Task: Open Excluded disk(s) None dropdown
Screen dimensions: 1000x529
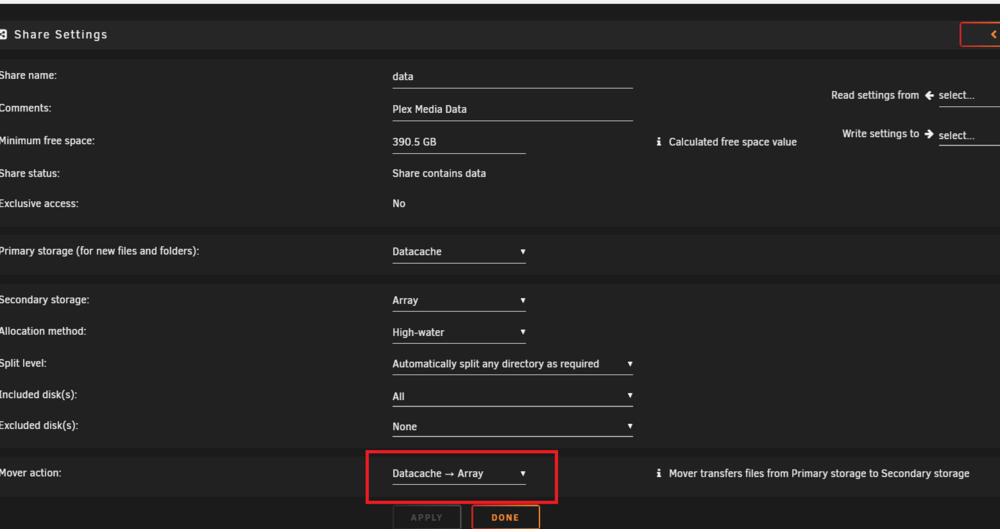Action: point(512,427)
